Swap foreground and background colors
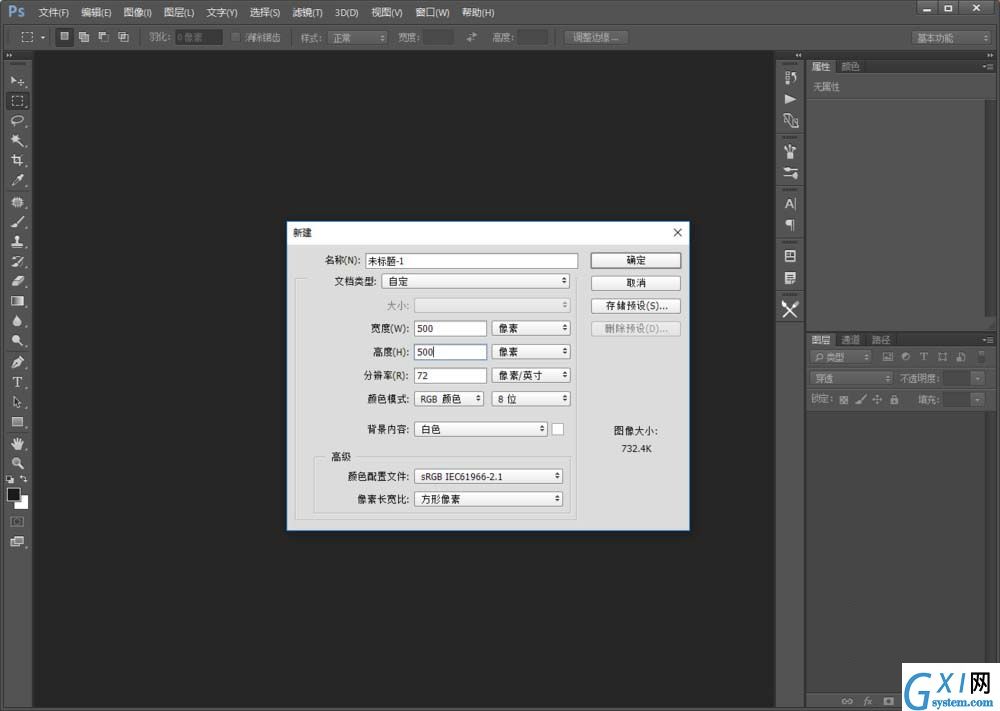 coord(24,478)
